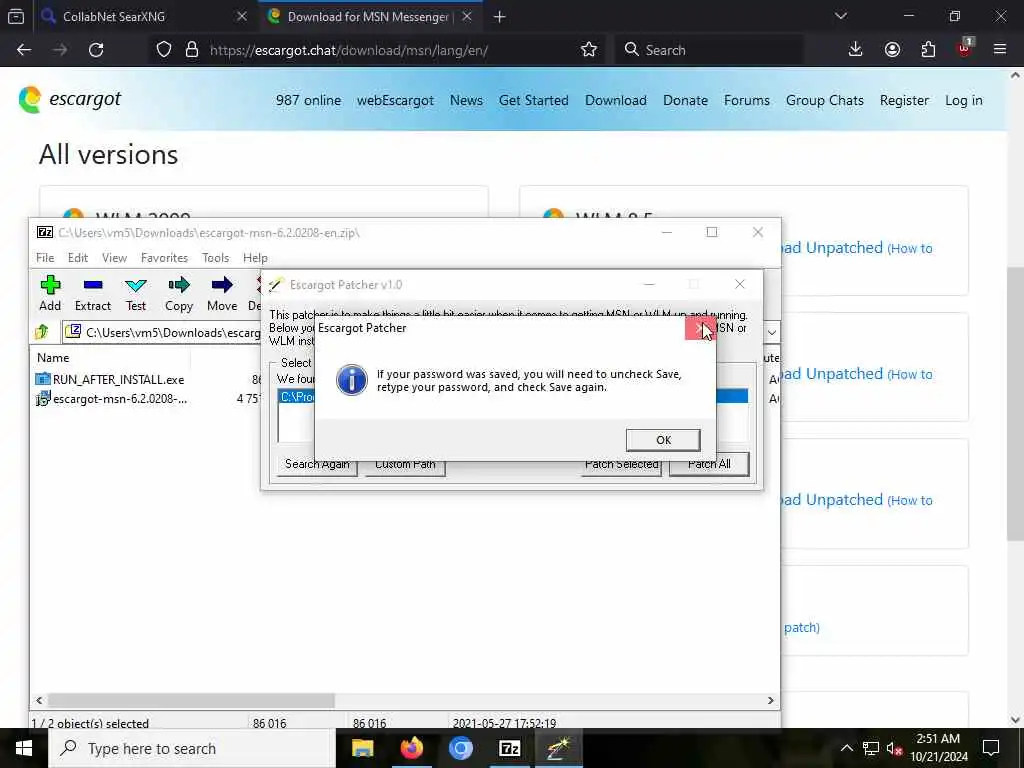
Task: Open the 7-Zip File menu
Action: click(45, 258)
